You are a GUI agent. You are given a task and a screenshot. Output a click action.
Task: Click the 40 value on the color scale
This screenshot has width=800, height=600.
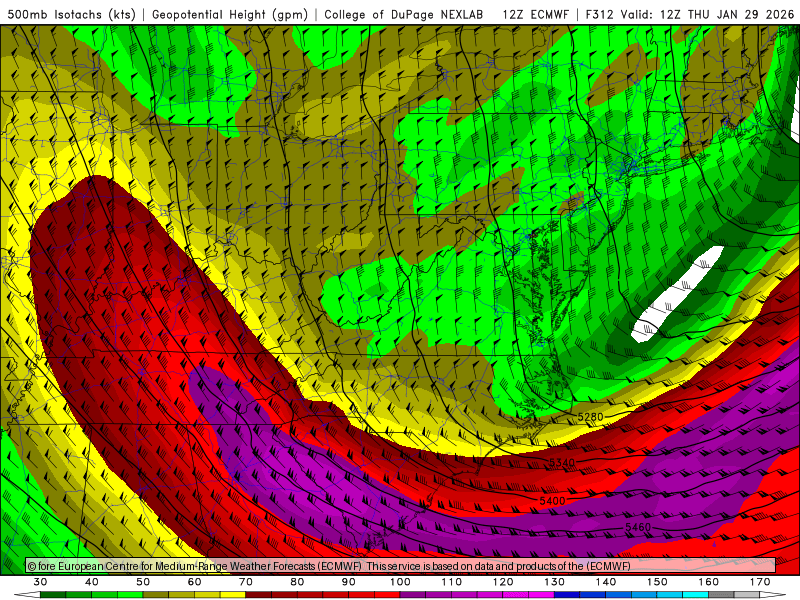click(91, 582)
